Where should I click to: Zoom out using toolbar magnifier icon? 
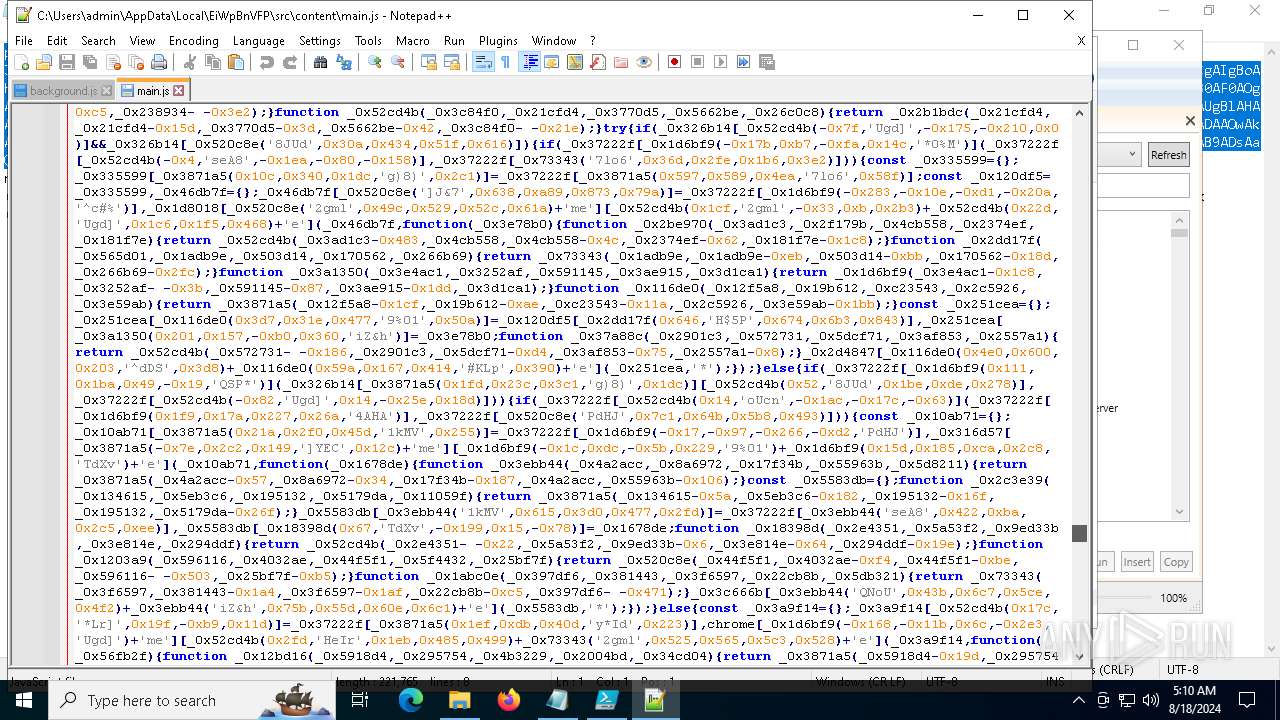[x=398, y=62]
